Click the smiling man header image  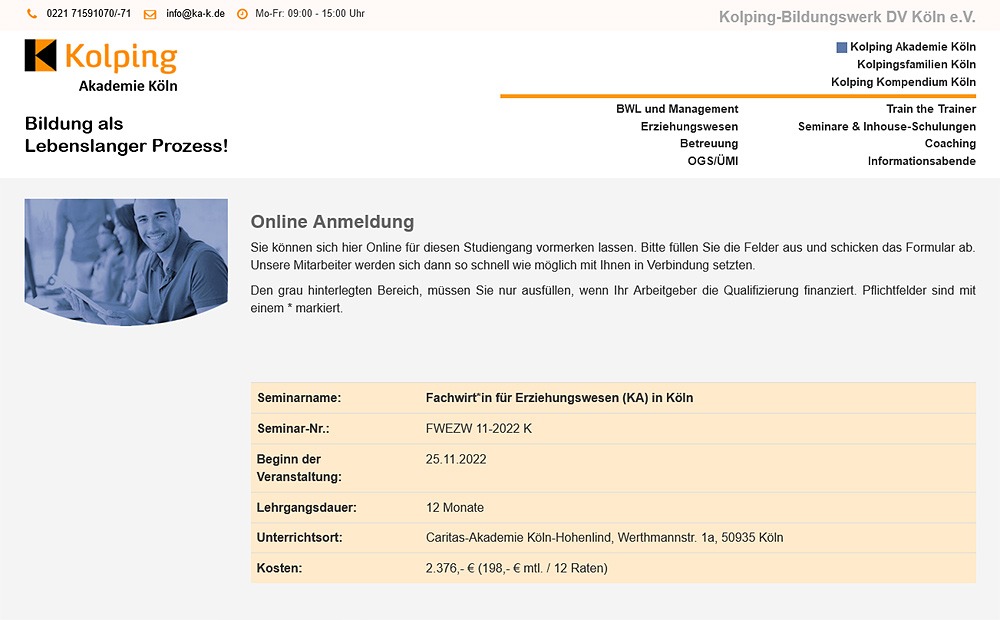point(126,262)
